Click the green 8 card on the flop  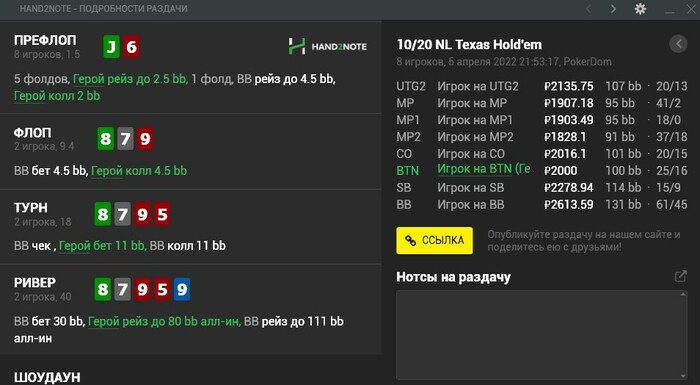(105, 139)
